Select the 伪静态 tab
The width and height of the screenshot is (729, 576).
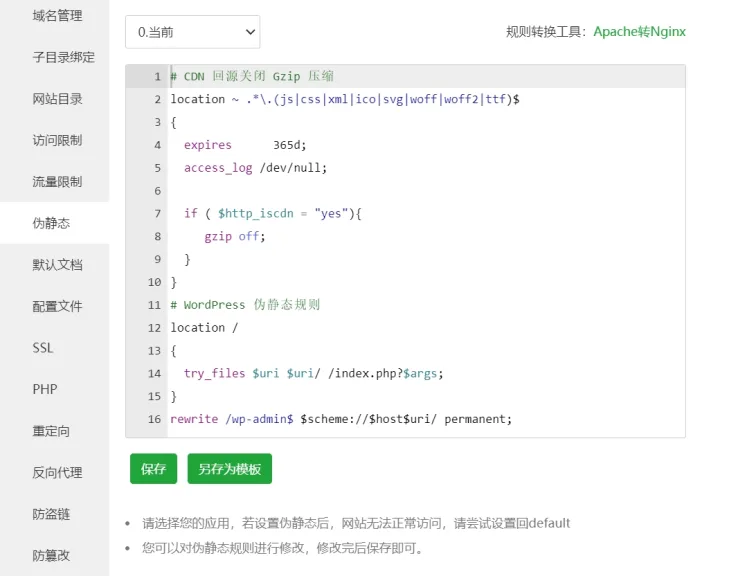pos(51,223)
